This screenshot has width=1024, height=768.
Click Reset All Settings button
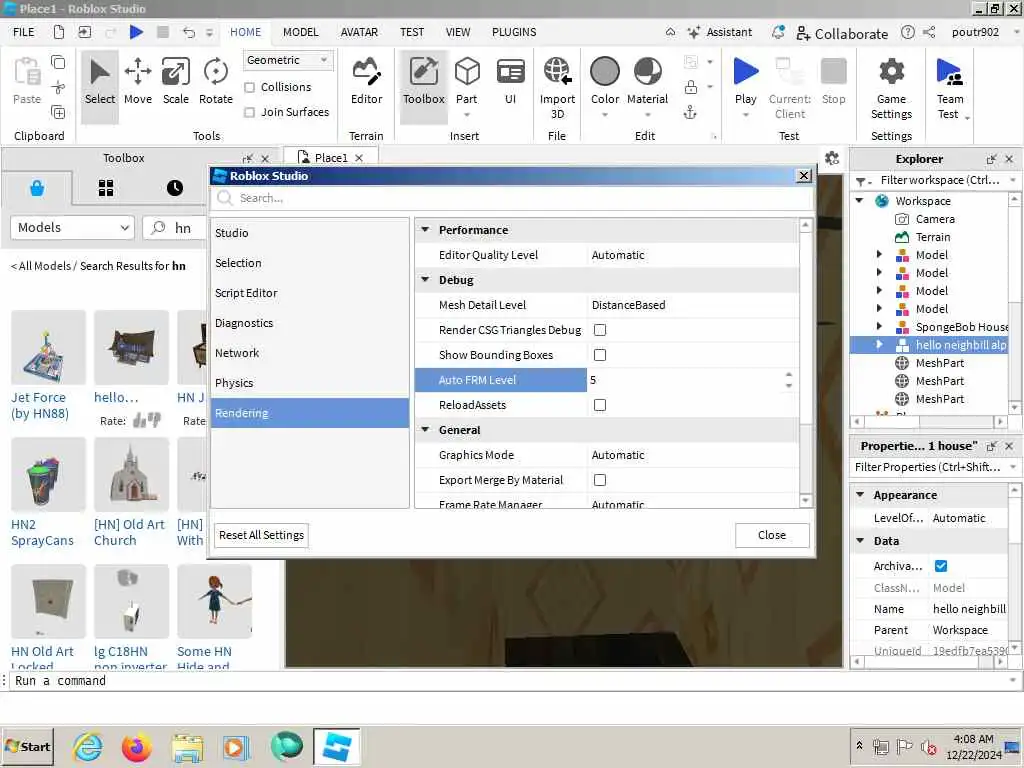coord(261,535)
